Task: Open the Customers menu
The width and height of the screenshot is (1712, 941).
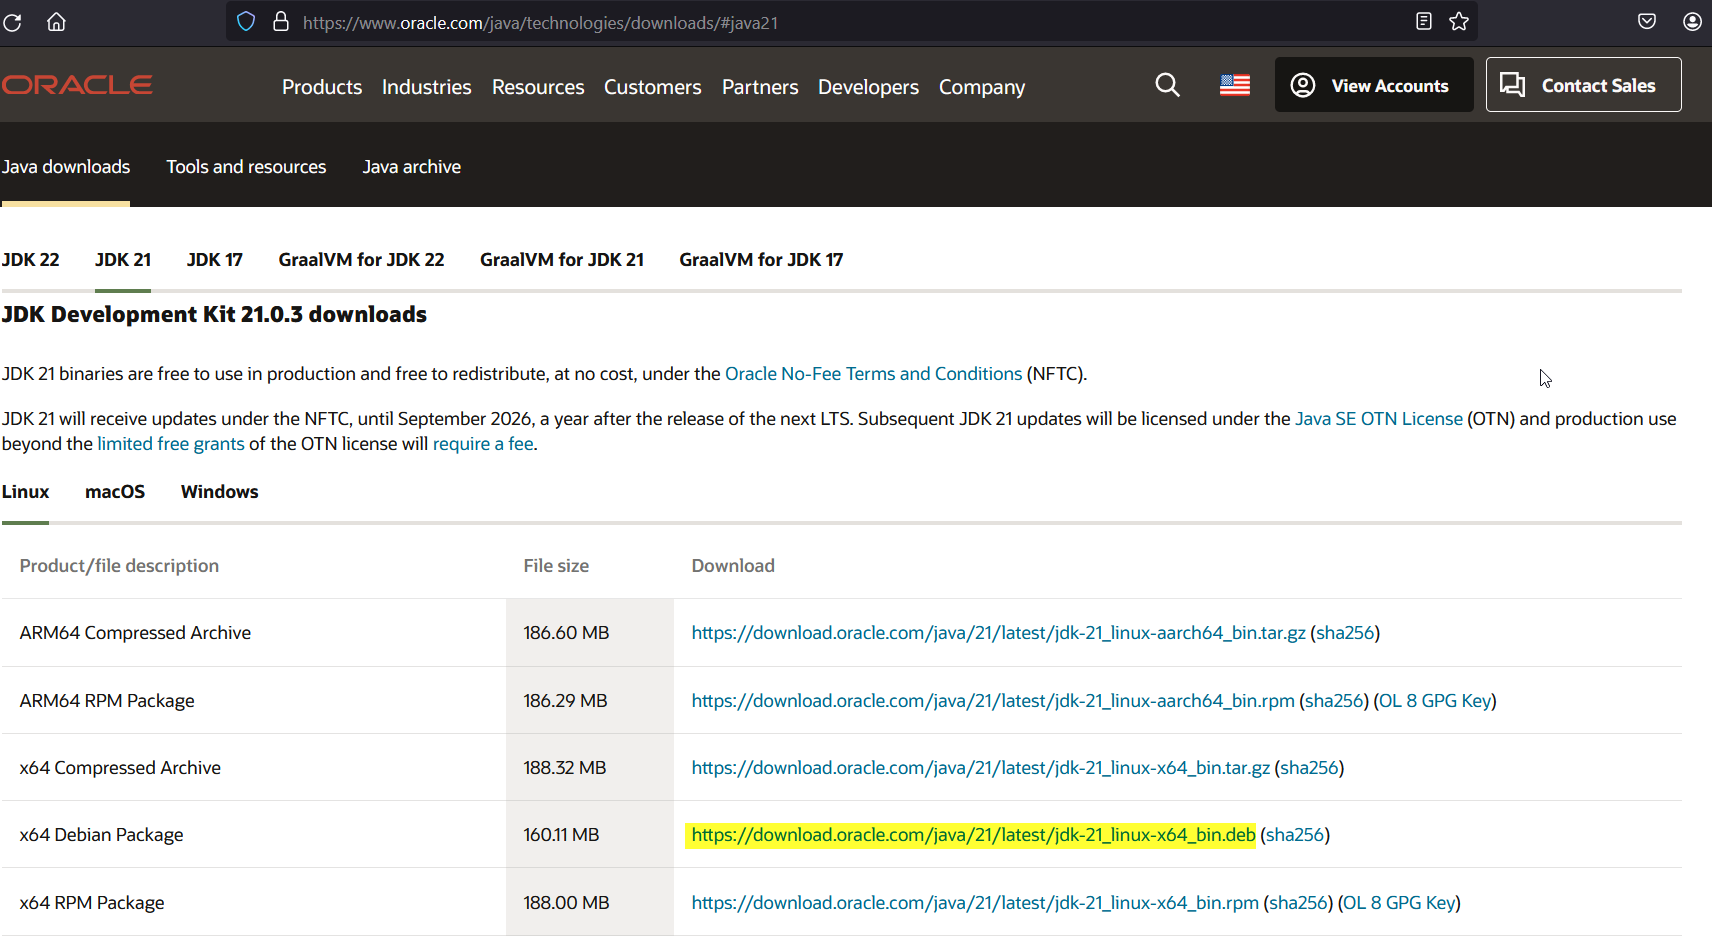Action: click(x=653, y=87)
